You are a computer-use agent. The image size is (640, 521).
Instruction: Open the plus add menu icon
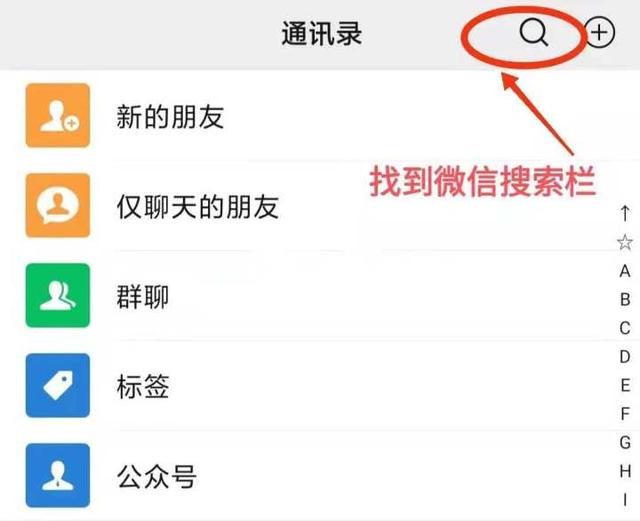tap(600, 33)
